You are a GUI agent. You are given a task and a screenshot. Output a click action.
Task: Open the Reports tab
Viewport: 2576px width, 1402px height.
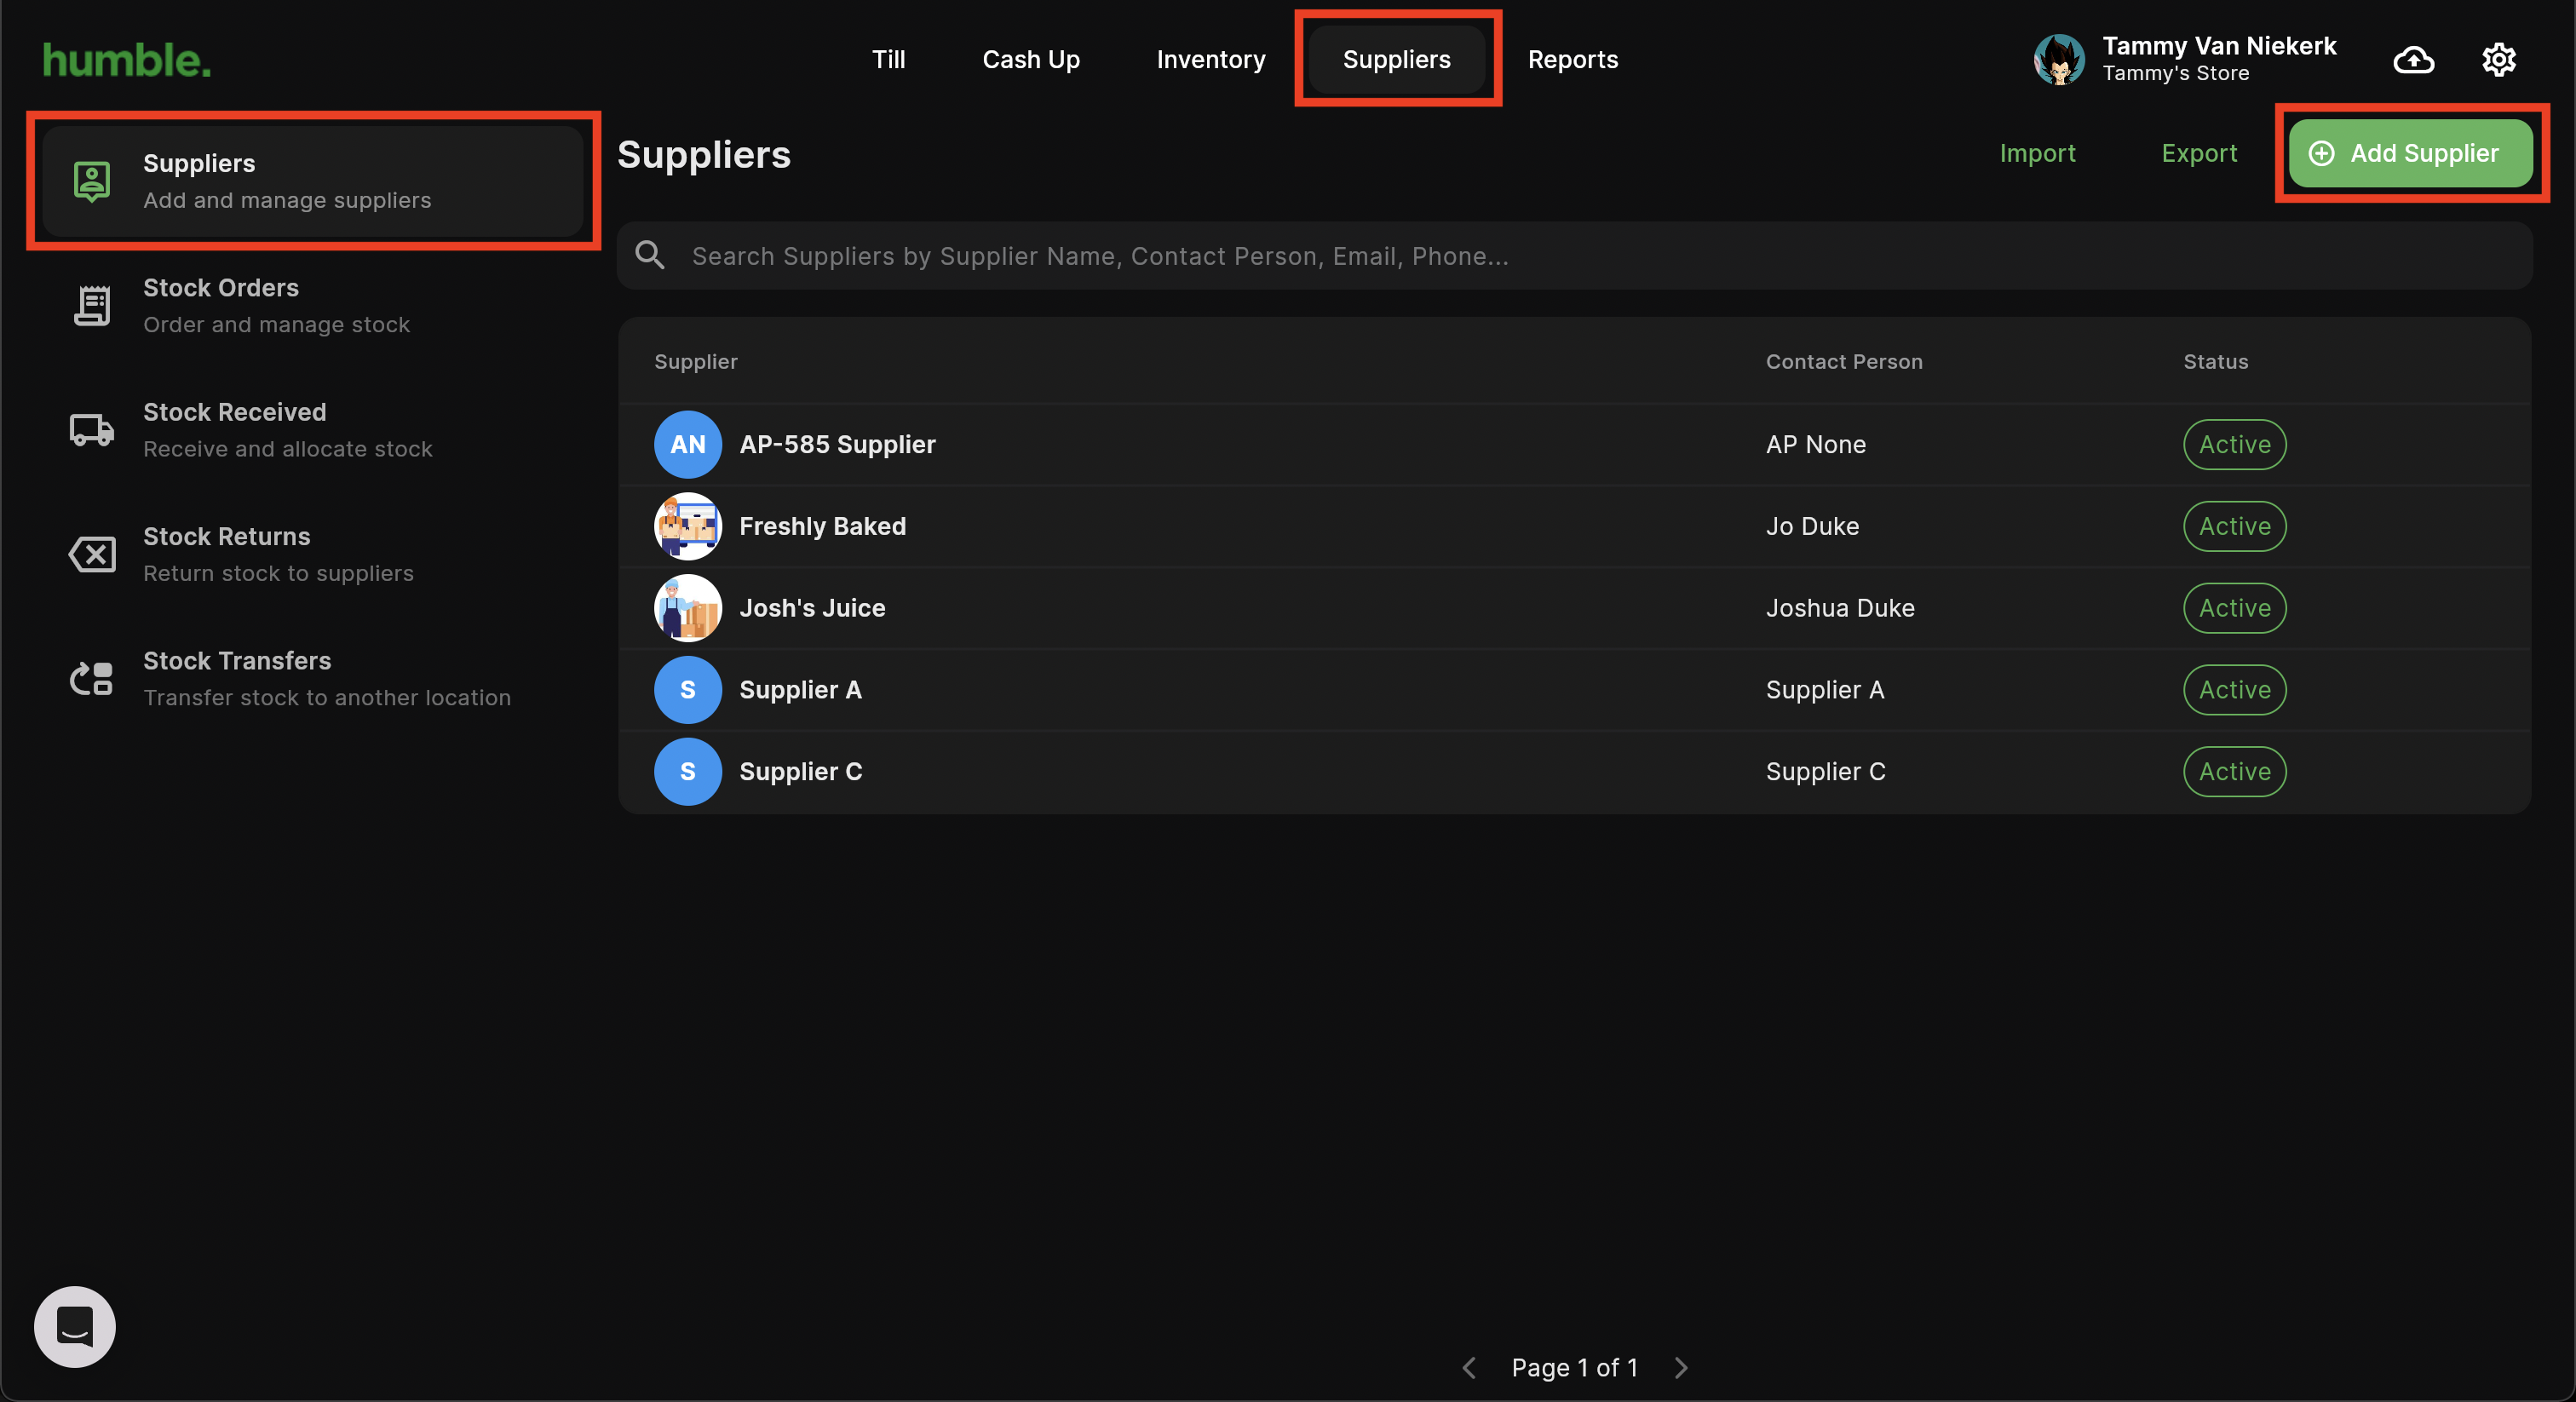[1573, 60]
